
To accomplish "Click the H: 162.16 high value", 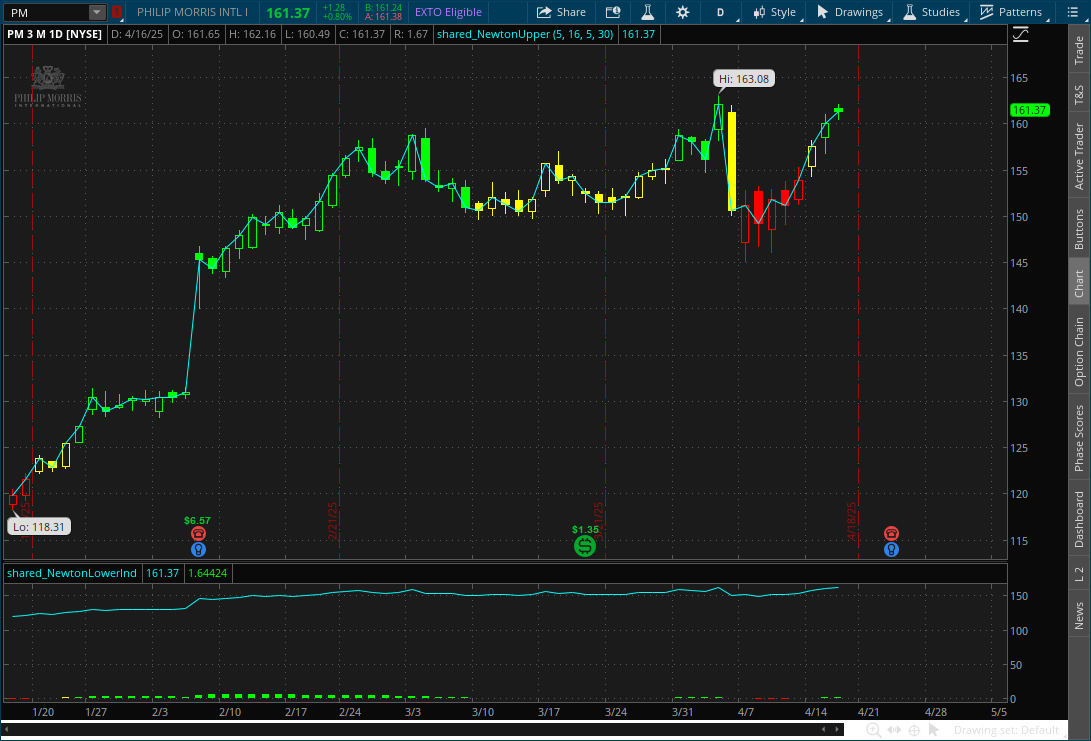I will tap(253, 34).
